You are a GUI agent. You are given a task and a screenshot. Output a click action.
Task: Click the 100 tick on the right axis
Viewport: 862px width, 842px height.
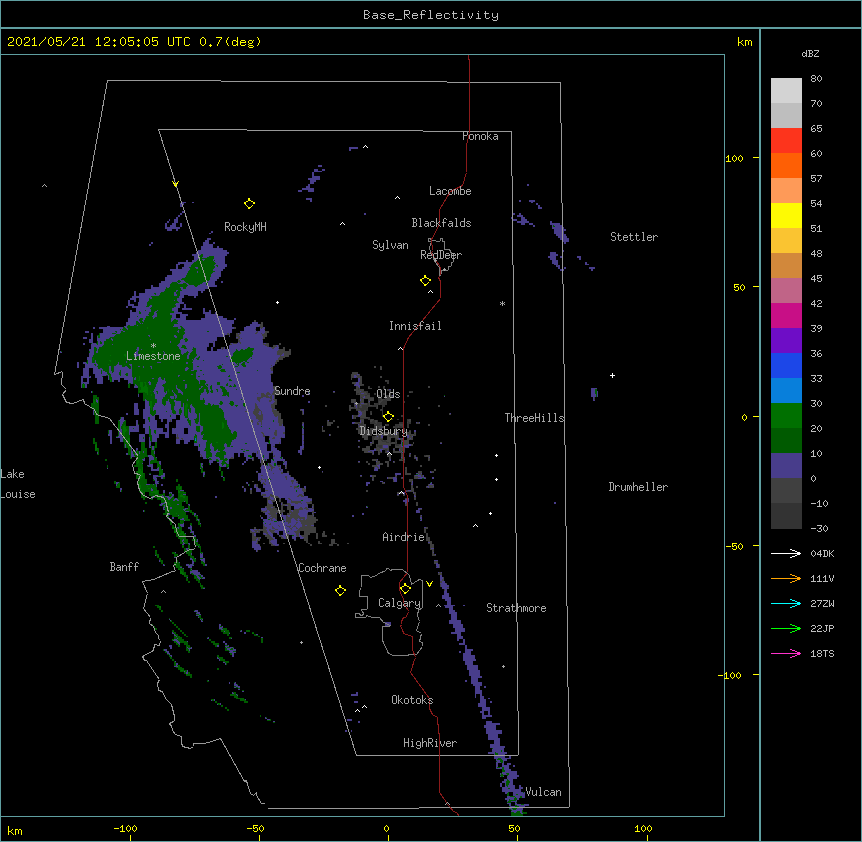coord(734,158)
